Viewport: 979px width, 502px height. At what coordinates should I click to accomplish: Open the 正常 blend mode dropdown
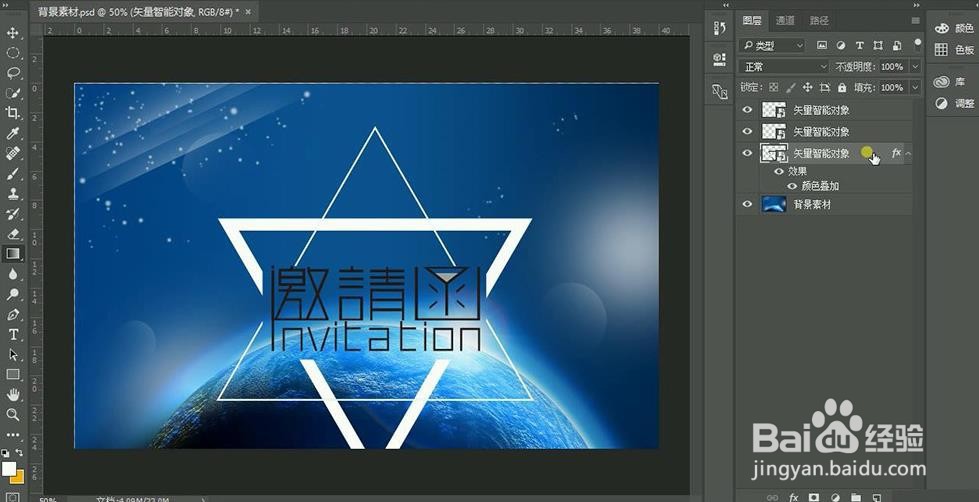pos(784,67)
